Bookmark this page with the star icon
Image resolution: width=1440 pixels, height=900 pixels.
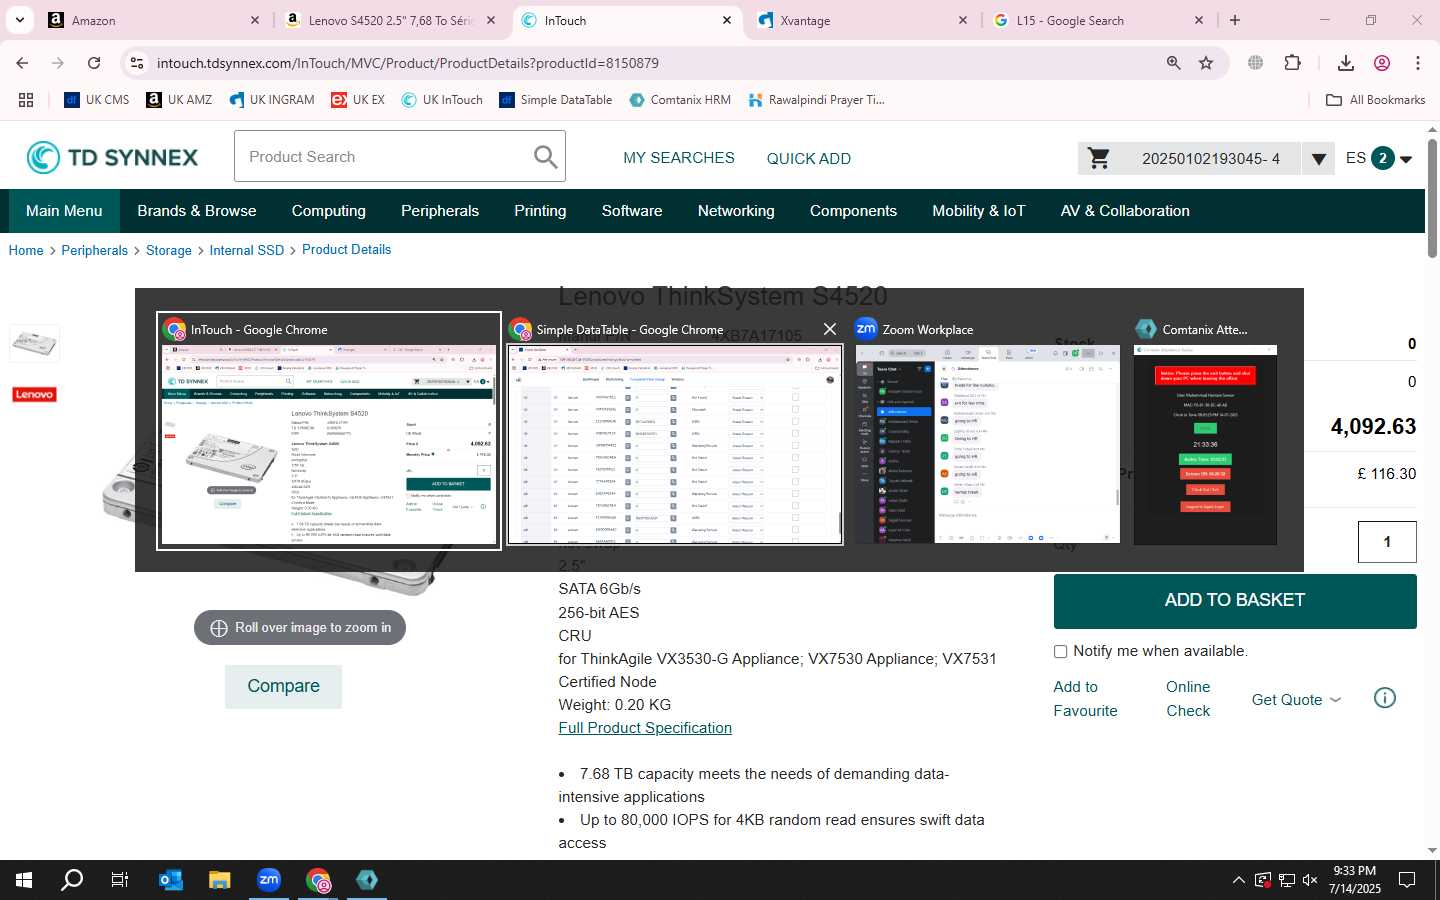pos(1206,63)
